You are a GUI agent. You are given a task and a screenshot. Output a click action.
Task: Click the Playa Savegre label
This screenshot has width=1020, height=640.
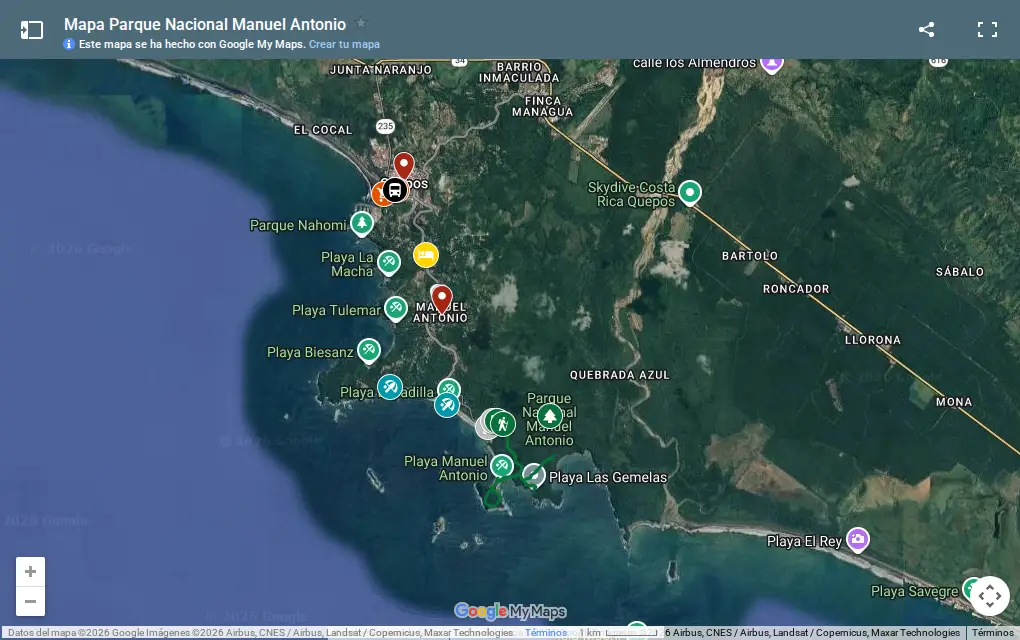(914, 591)
